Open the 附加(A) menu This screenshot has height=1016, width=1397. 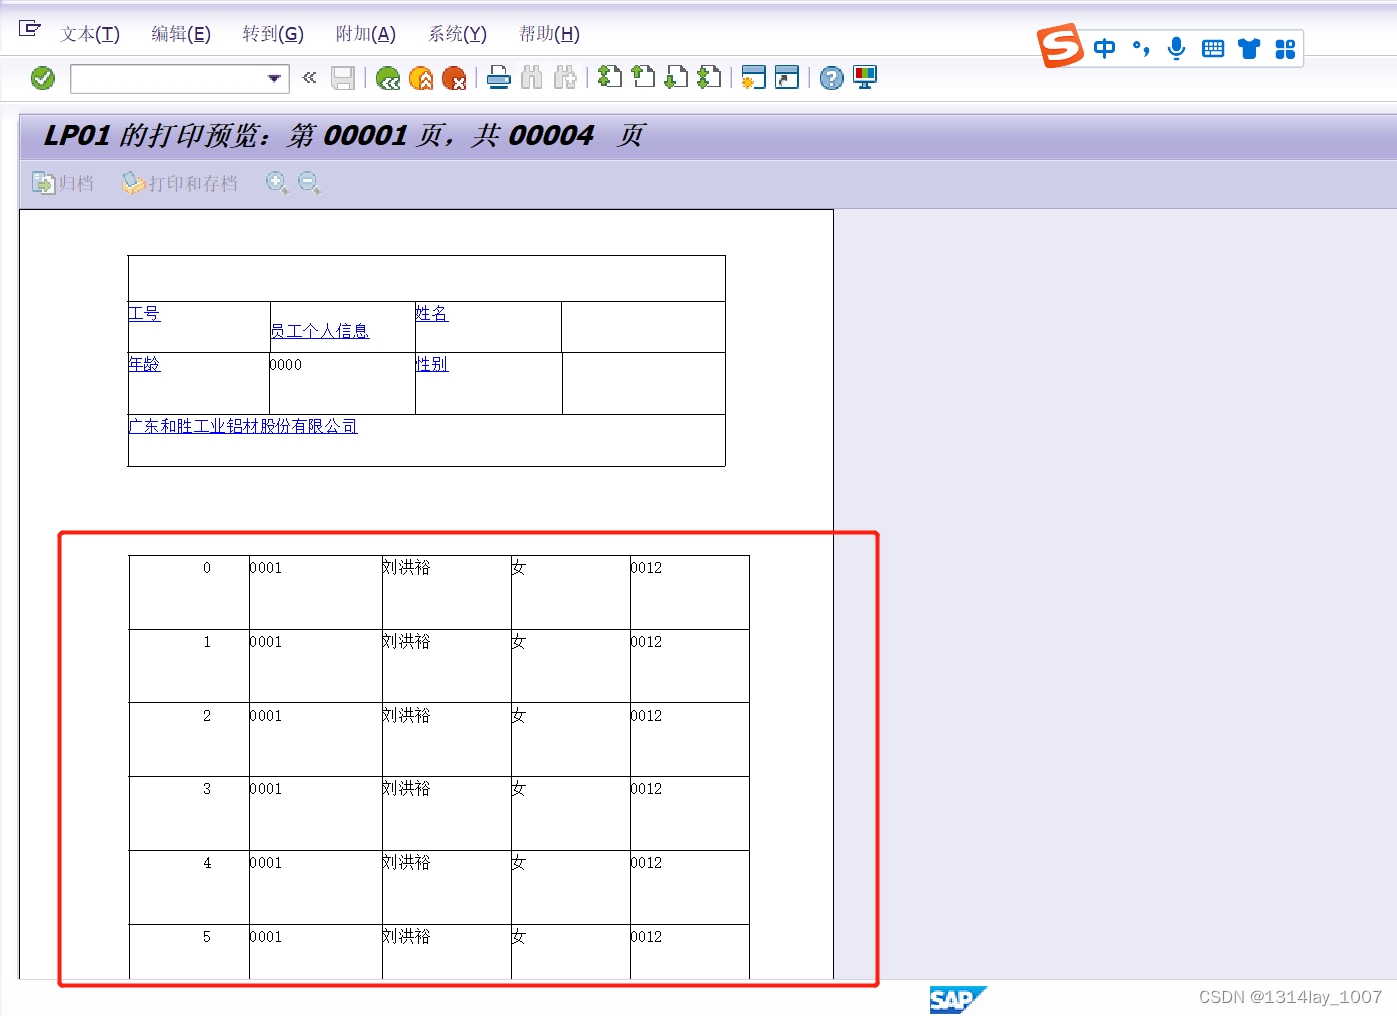pyautogui.click(x=366, y=34)
